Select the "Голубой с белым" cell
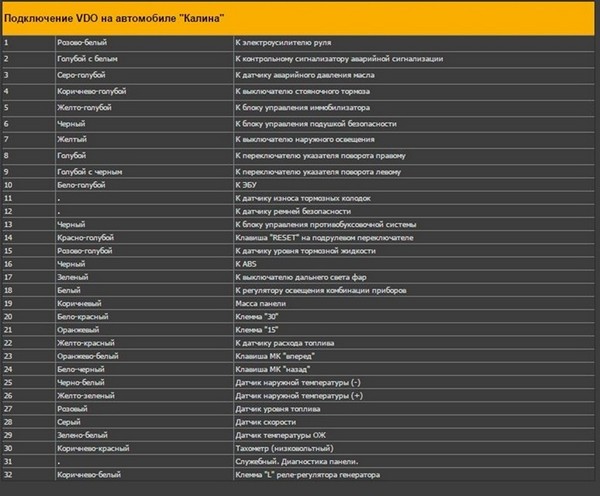 coord(88,59)
